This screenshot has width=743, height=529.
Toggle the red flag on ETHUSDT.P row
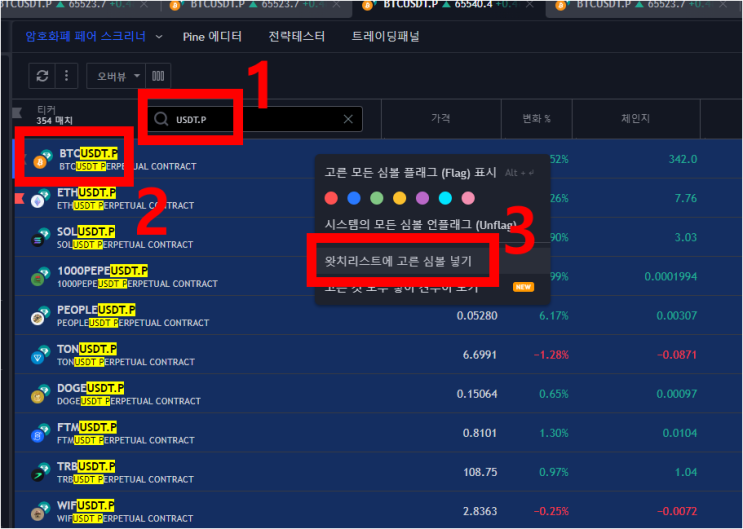(19, 198)
